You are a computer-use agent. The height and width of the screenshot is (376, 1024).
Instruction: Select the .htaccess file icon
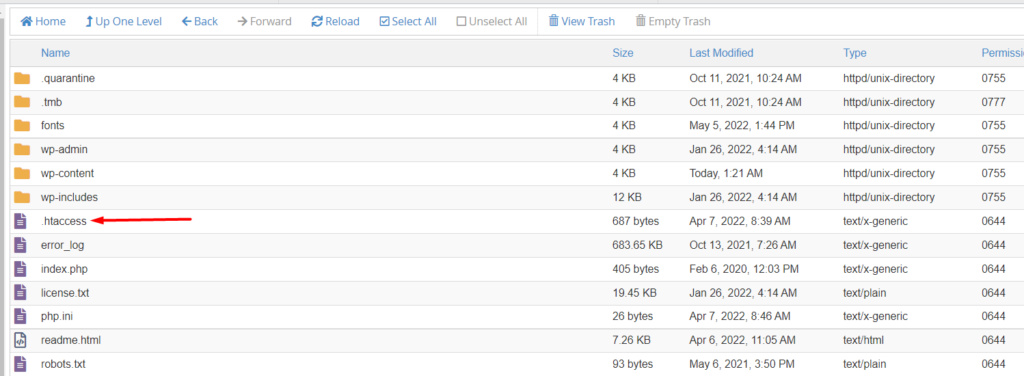point(21,221)
